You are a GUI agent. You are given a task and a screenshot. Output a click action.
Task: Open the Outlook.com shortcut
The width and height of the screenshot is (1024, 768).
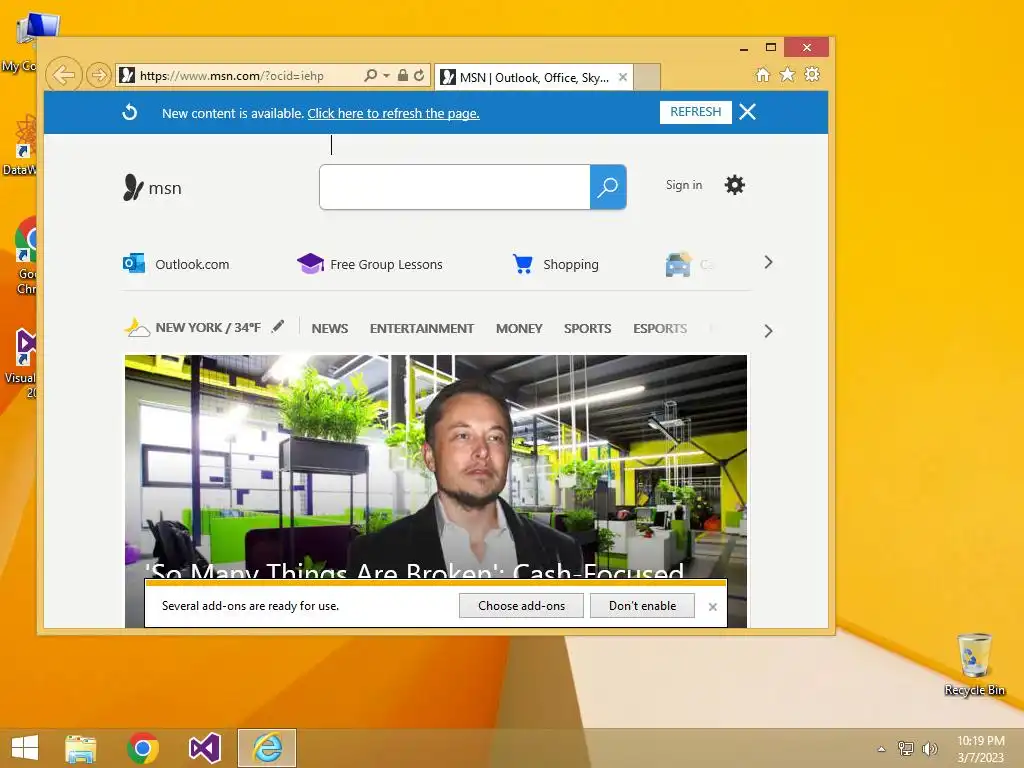[x=176, y=264]
